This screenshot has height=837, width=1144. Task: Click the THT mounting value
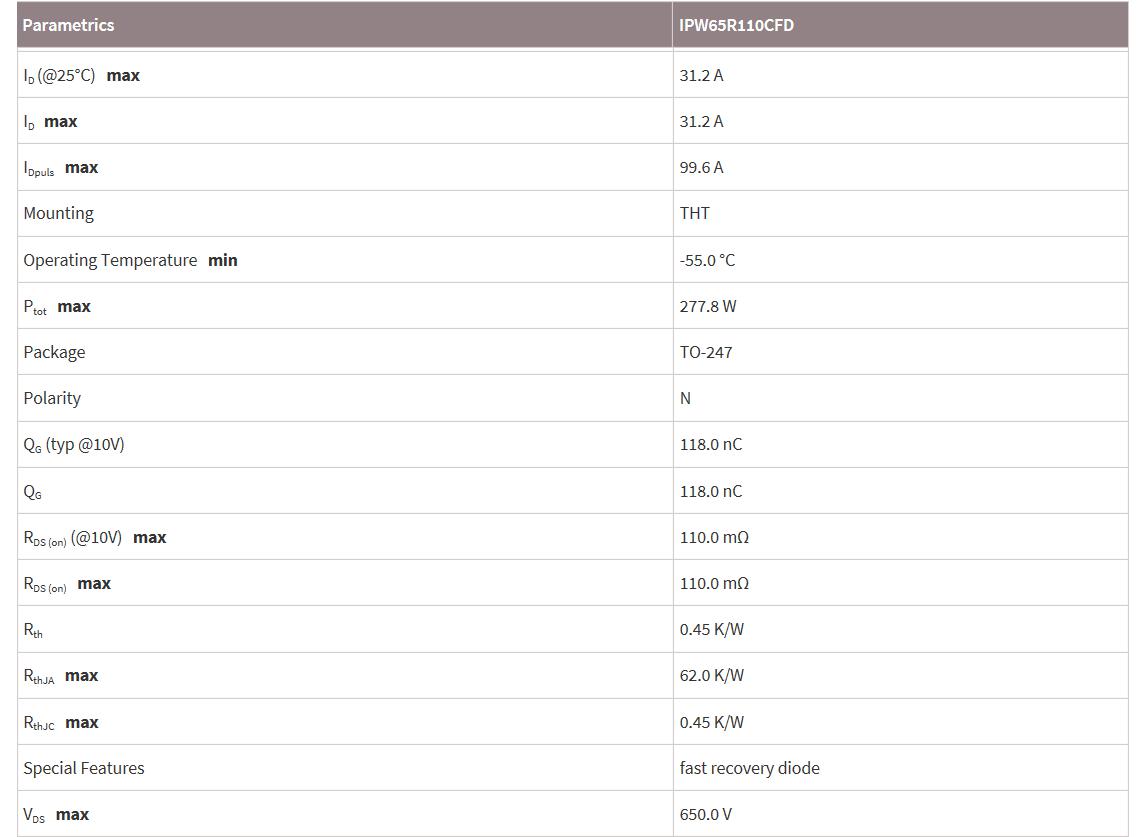[x=694, y=213]
